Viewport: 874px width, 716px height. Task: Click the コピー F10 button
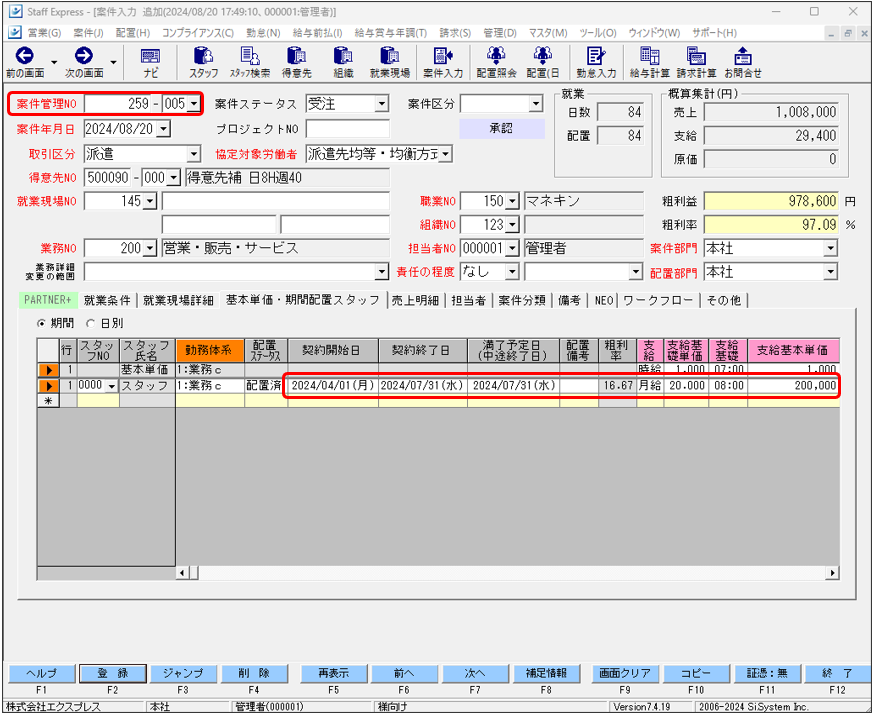696,674
